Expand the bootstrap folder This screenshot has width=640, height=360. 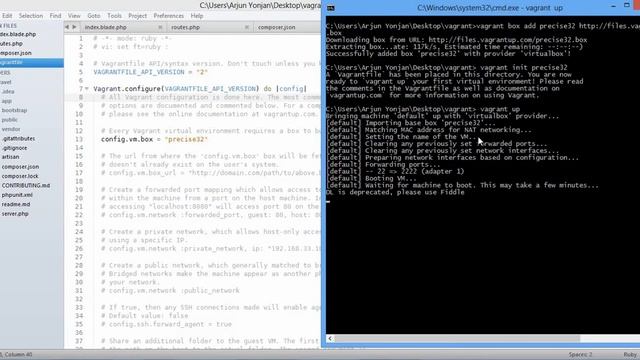[14, 110]
